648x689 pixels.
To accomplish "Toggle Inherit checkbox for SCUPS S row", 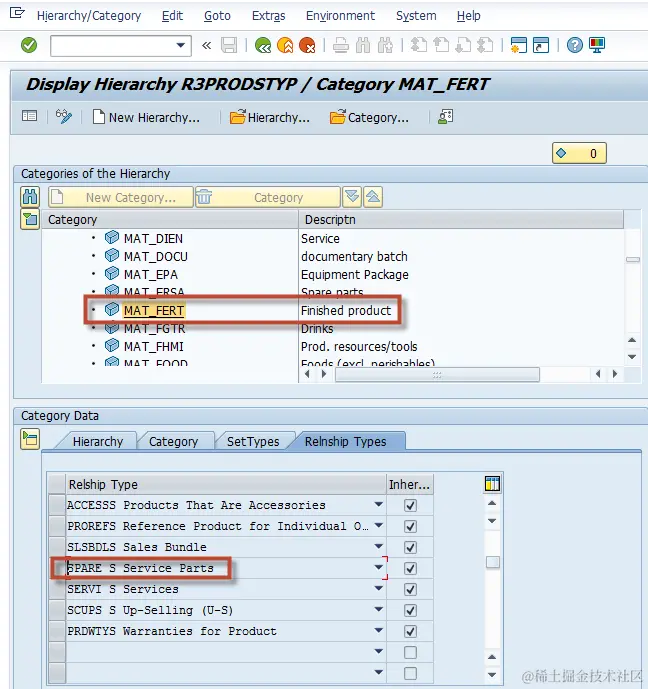I will [410, 610].
